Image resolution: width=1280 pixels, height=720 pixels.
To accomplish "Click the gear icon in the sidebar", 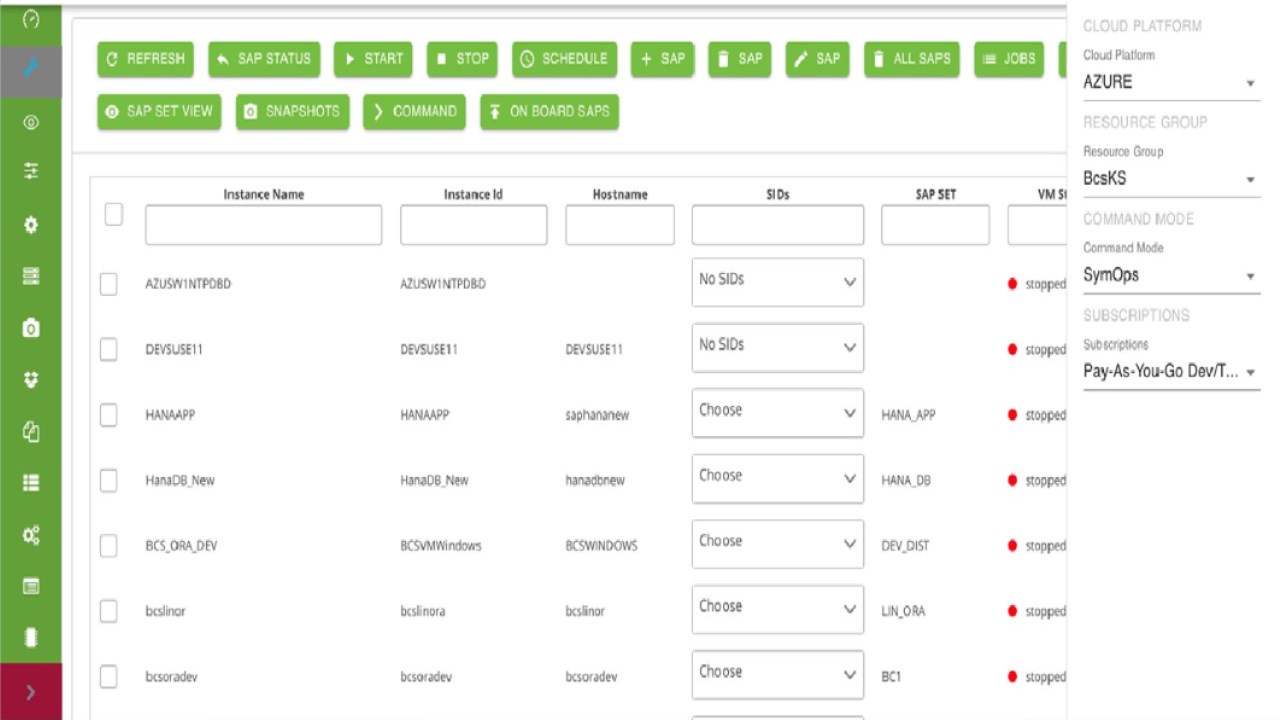I will tap(30, 225).
